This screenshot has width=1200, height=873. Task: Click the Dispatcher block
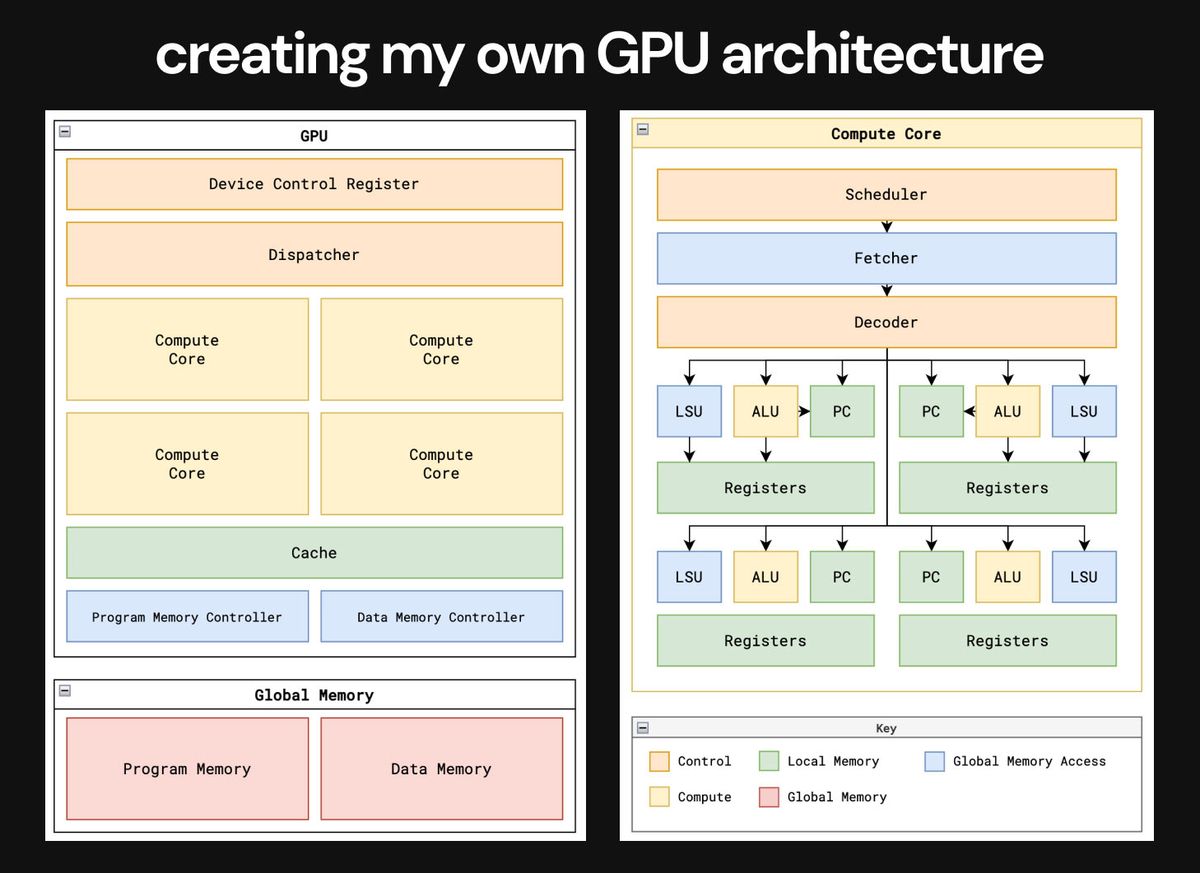(314, 254)
